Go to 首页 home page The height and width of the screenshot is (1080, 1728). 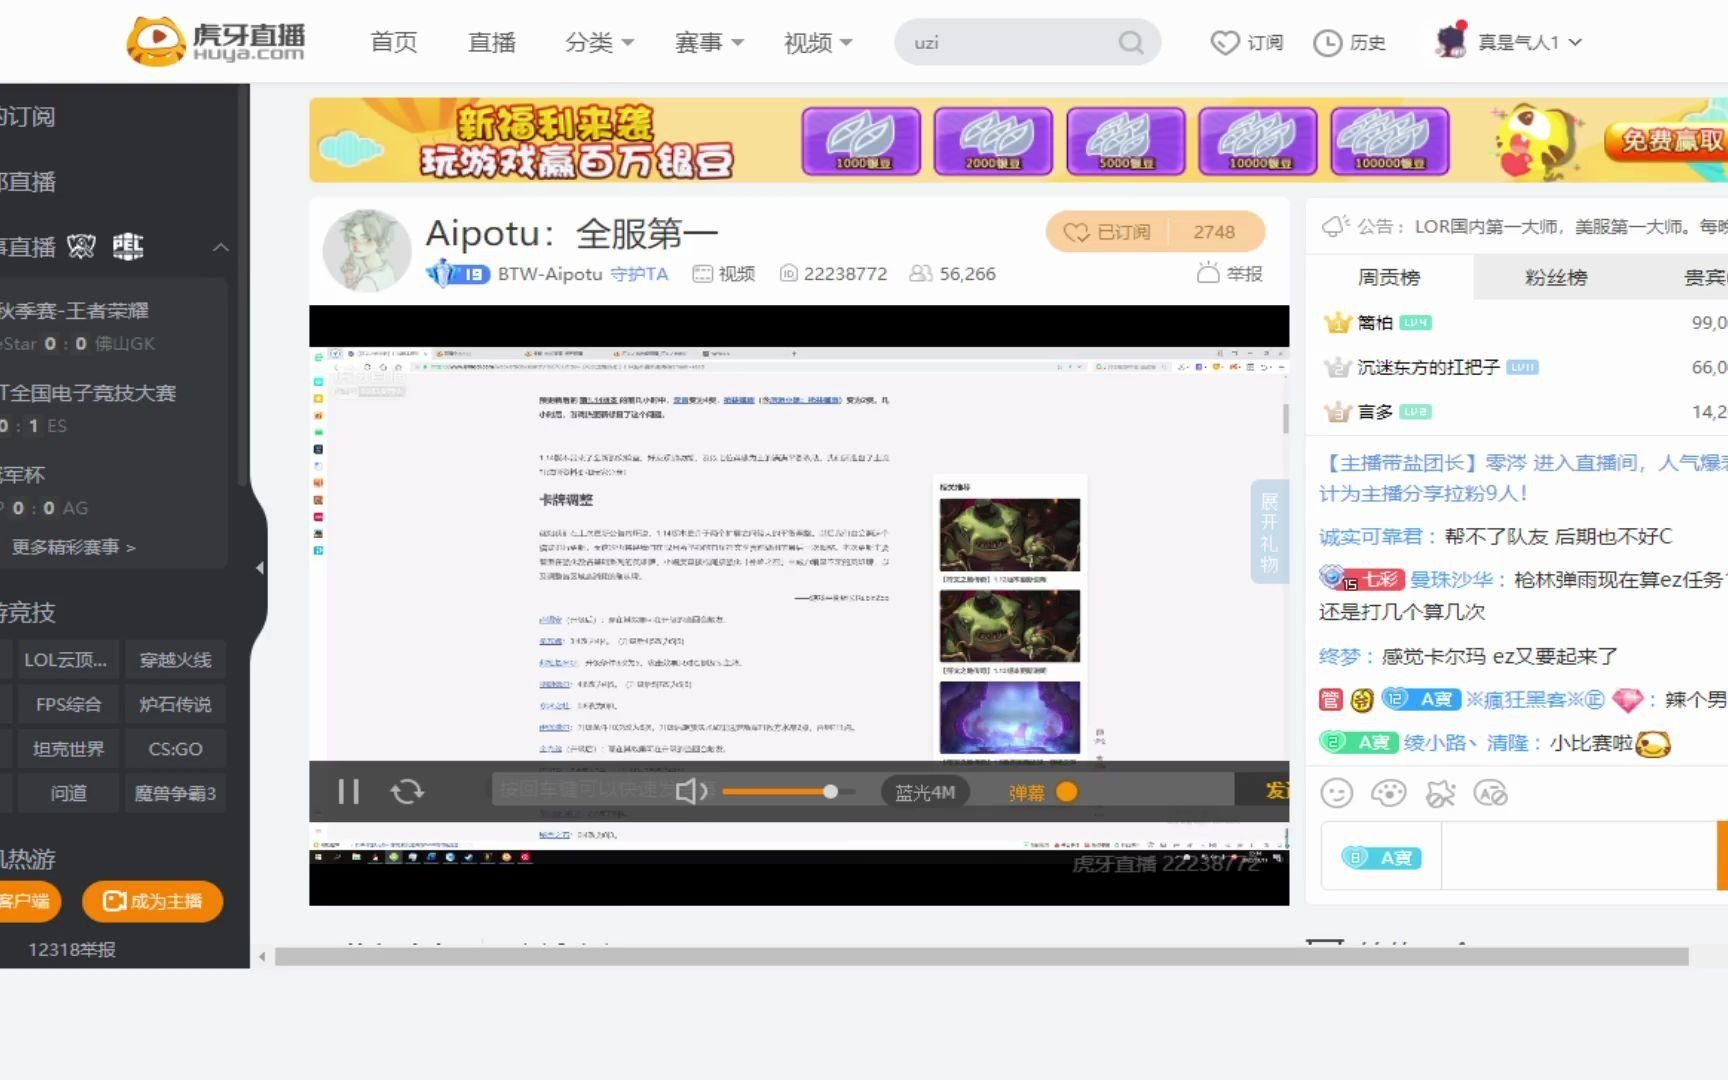394,42
